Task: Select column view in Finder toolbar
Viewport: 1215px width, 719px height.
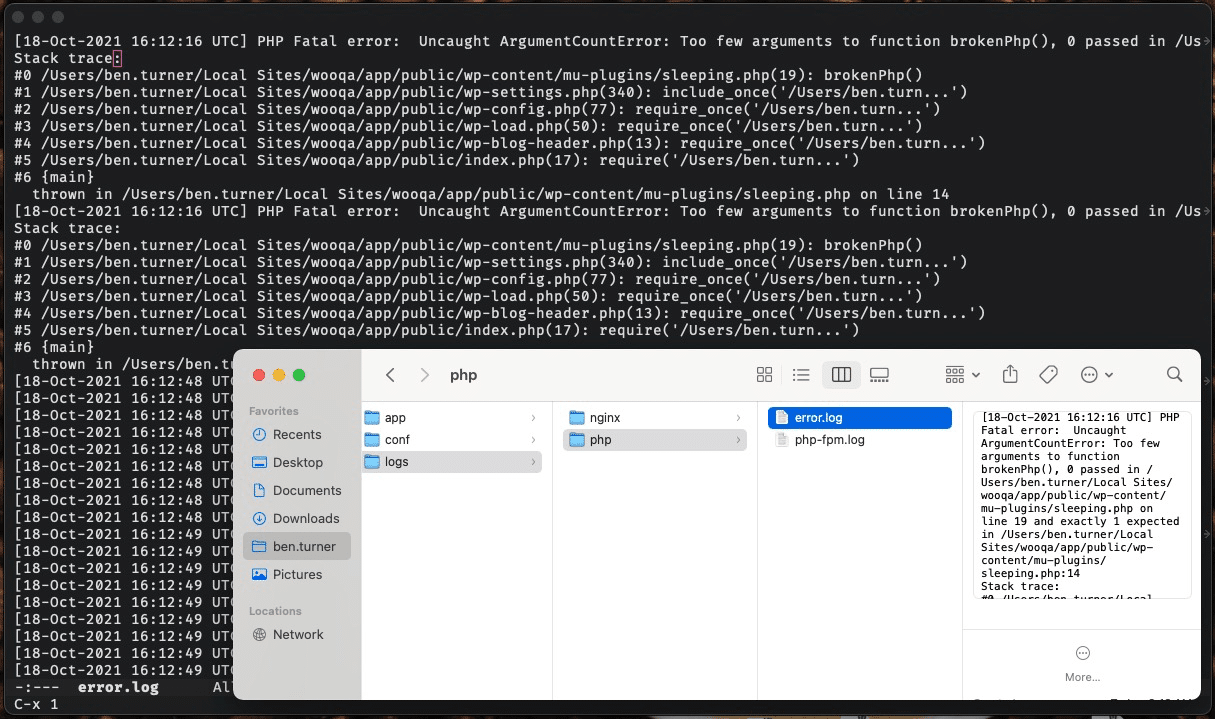Action: coord(841,375)
